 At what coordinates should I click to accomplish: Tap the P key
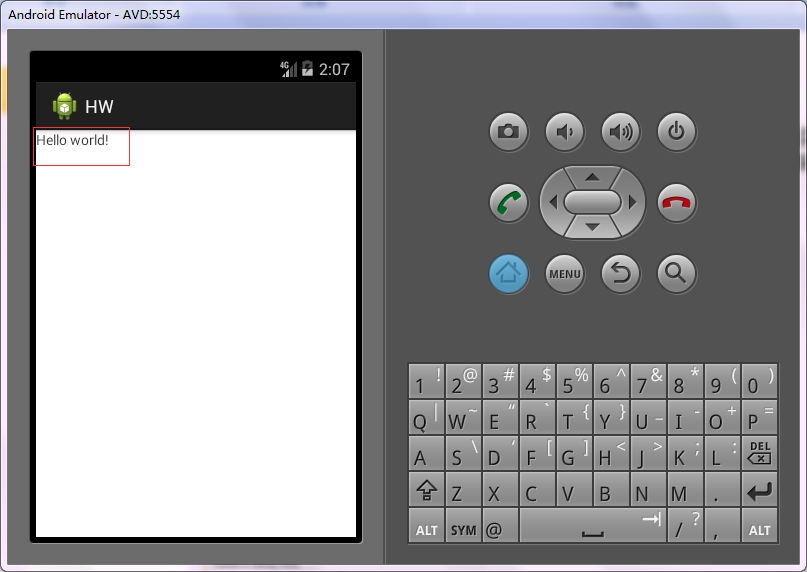(760, 417)
